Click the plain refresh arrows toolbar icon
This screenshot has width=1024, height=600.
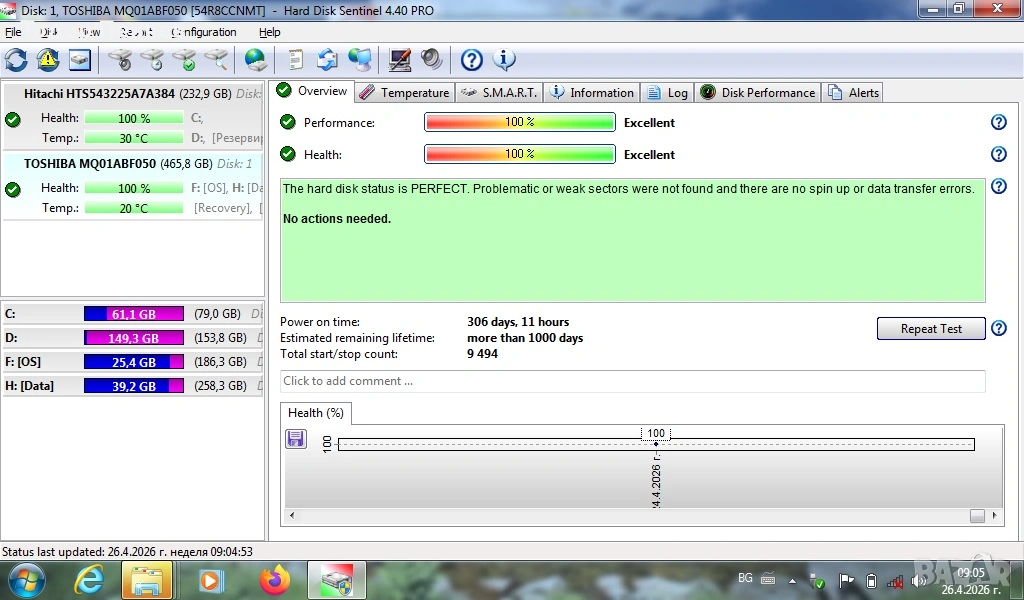[x=16, y=60]
